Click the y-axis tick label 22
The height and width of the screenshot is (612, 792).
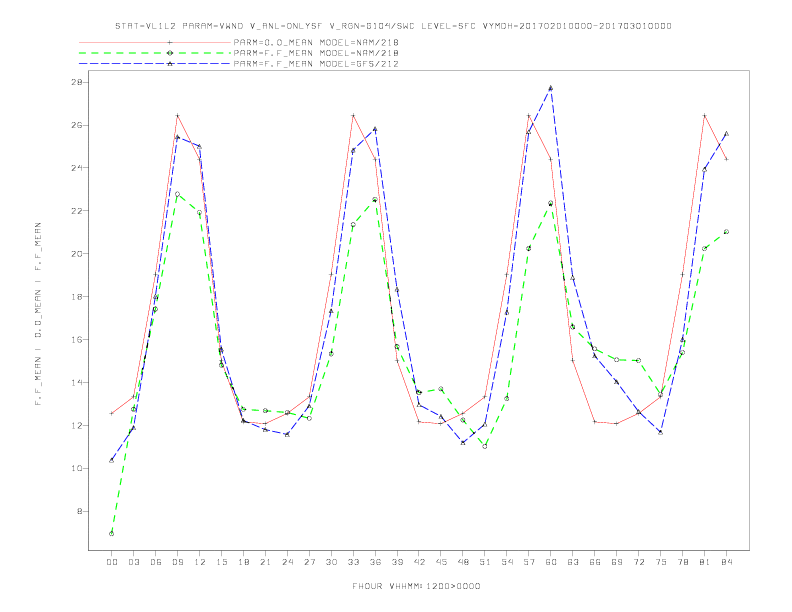point(77,211)
